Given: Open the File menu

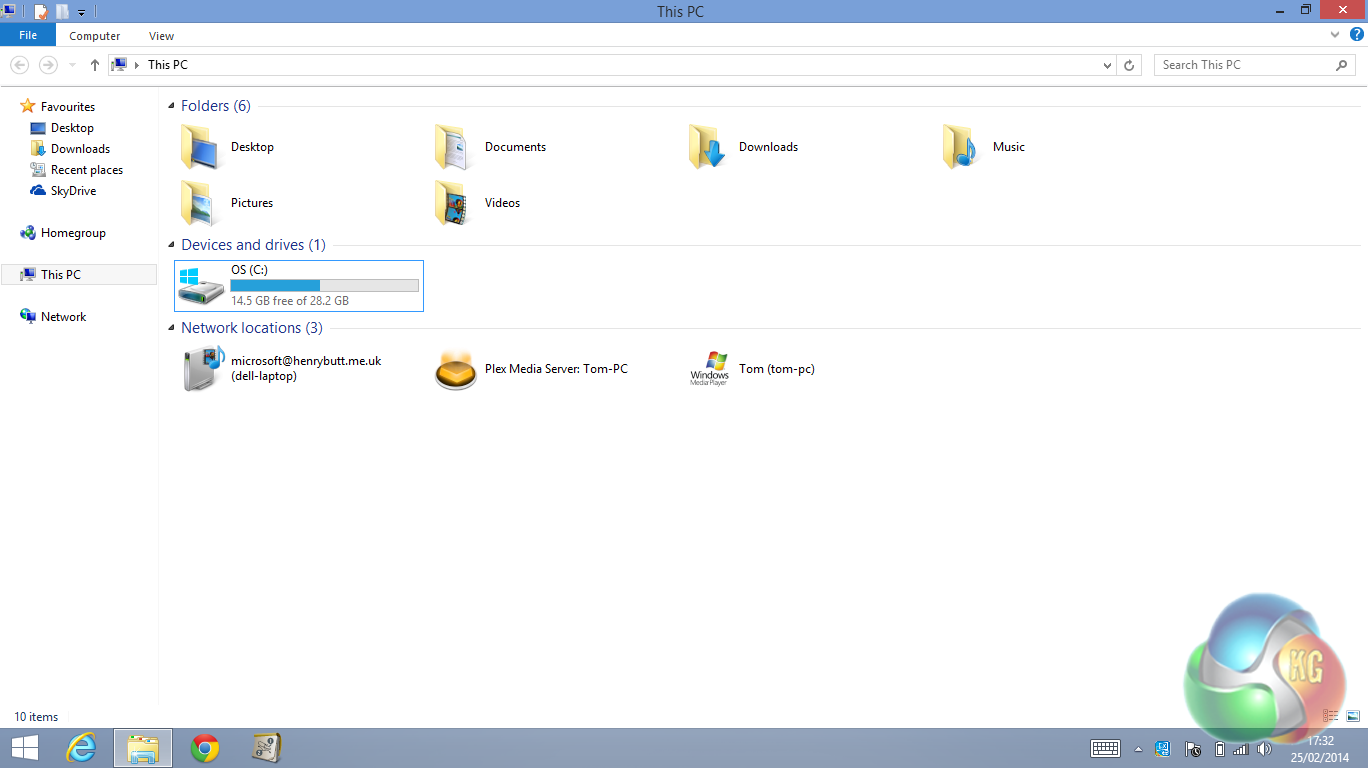Looking at the screenshot, I should (28, 35).
